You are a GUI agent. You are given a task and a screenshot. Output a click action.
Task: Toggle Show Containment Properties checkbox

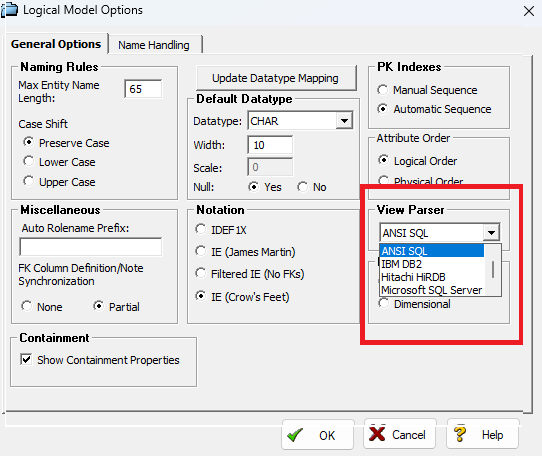(26, 359)
